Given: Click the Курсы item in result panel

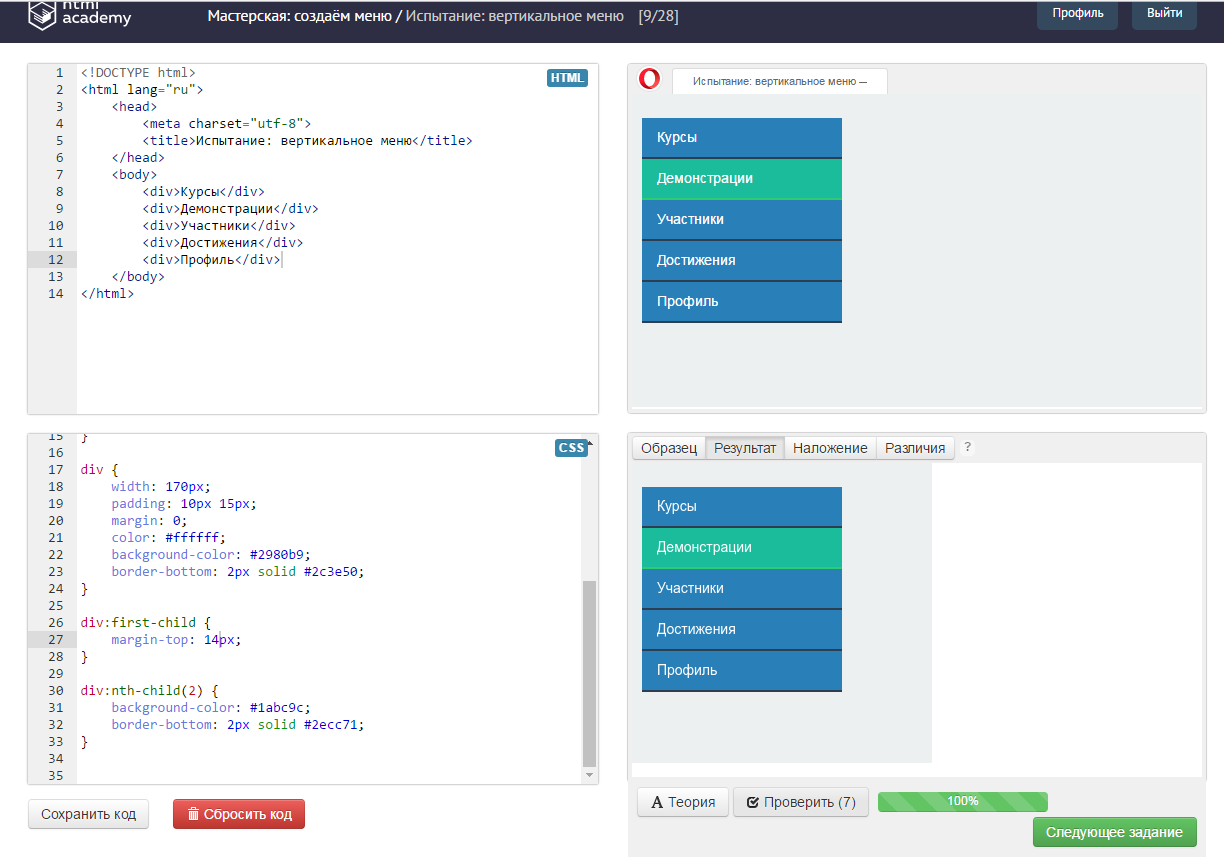Looking at the screenshot, I should pos(742,507).
